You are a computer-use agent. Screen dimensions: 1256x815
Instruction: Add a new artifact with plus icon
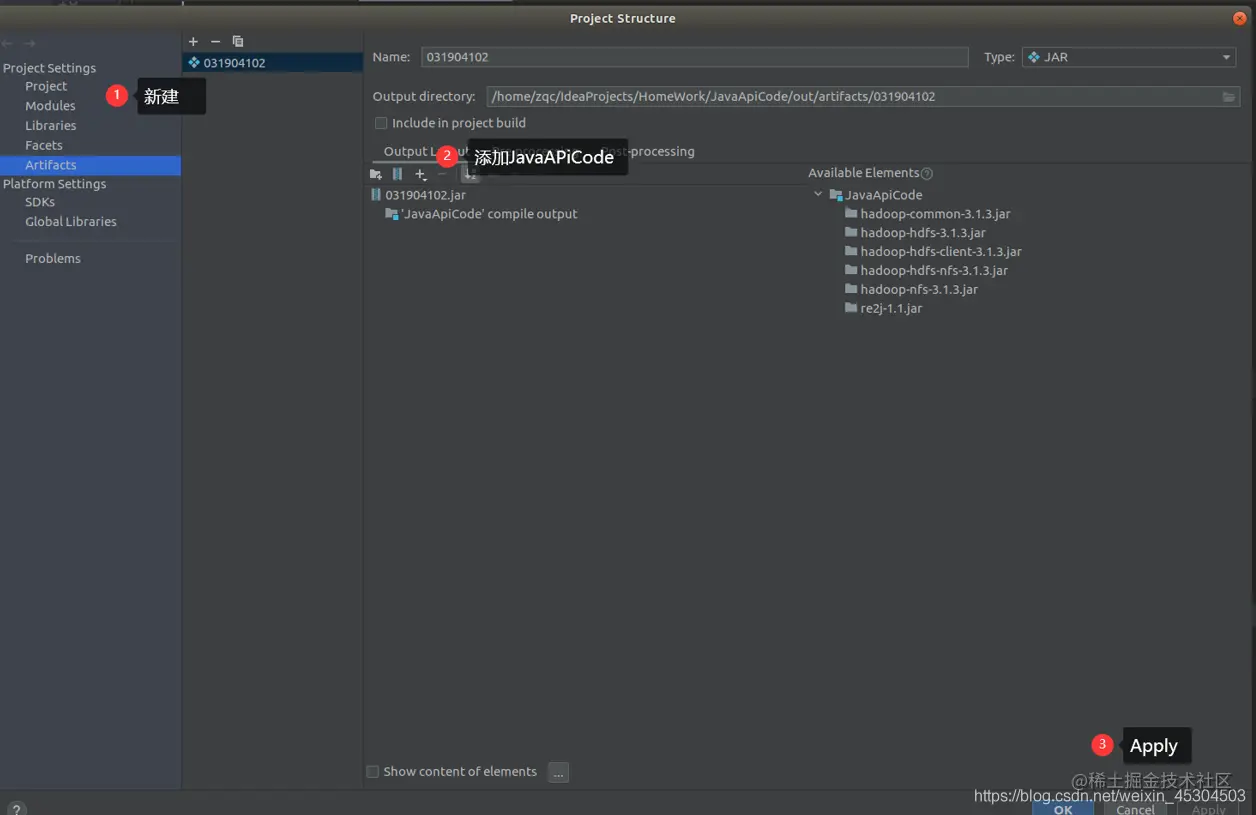pos(193,41)
